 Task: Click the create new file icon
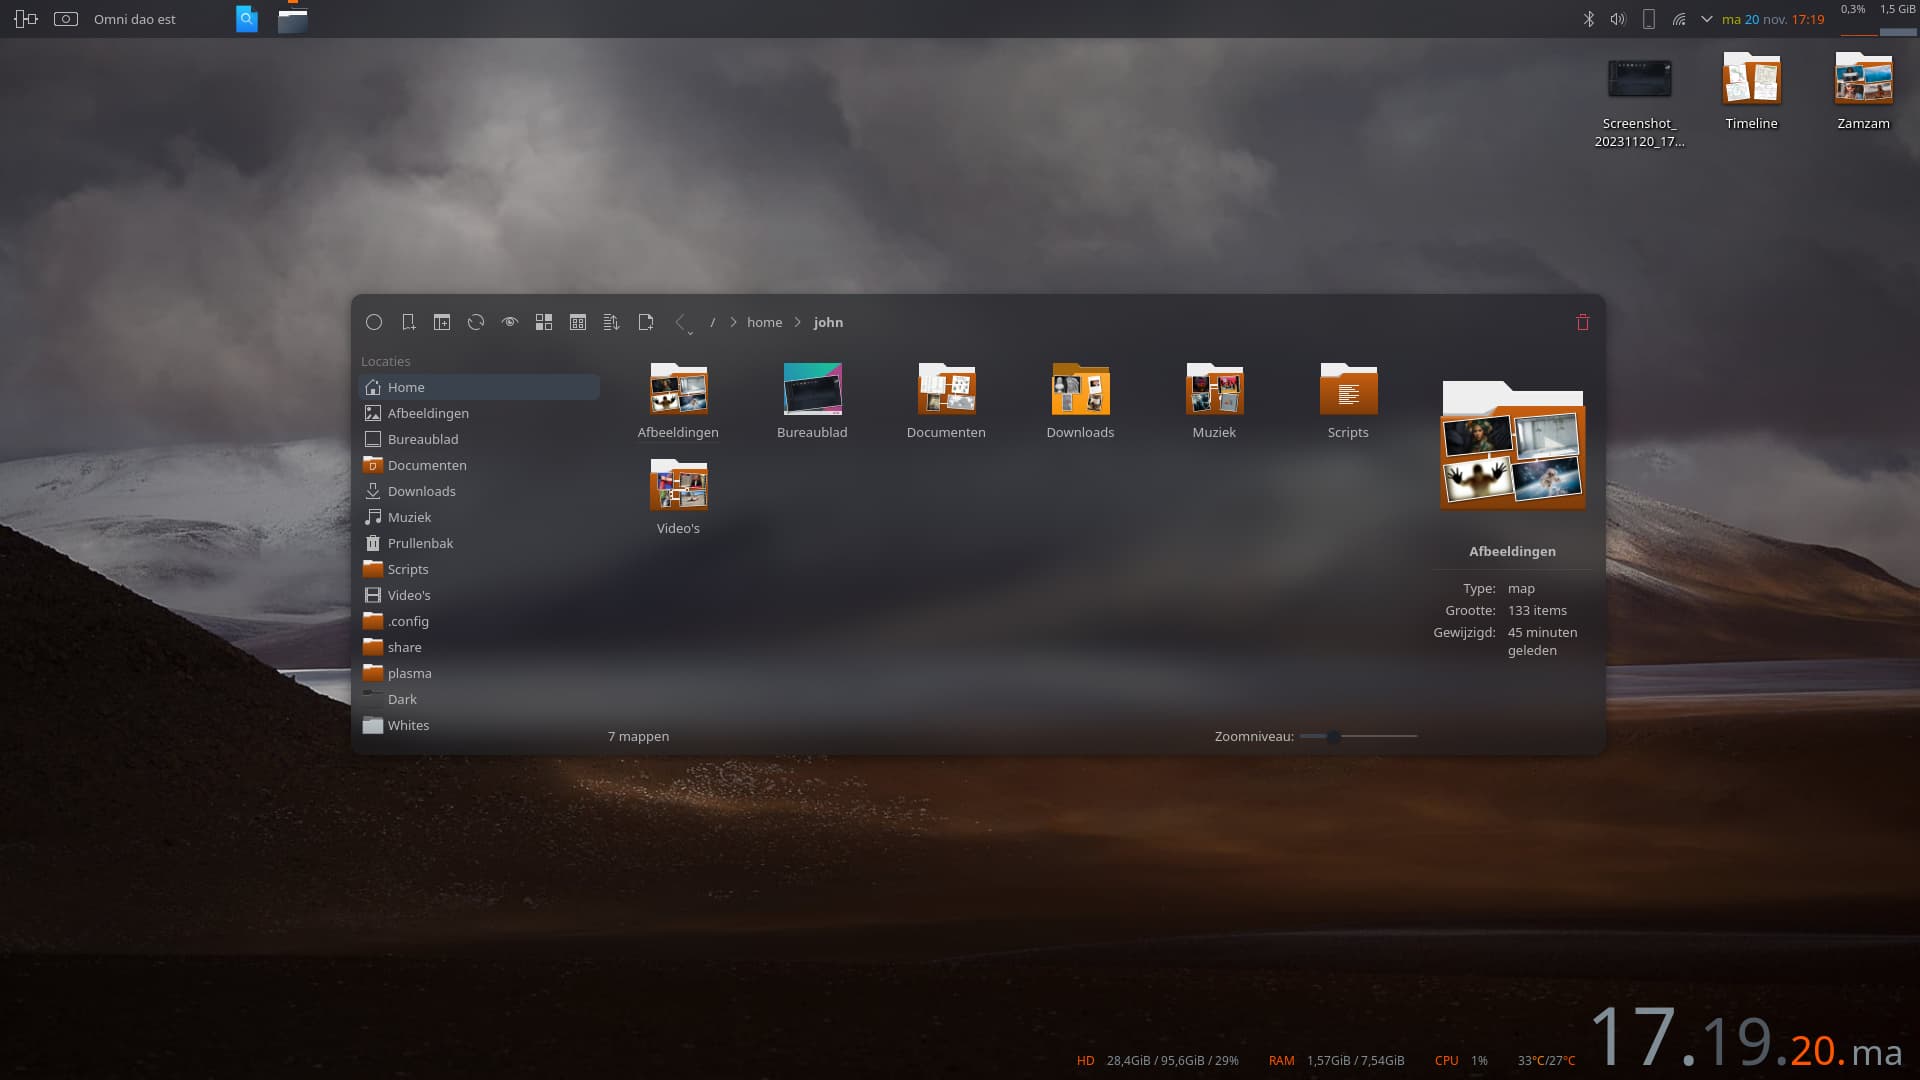click(x=646, y=322)
